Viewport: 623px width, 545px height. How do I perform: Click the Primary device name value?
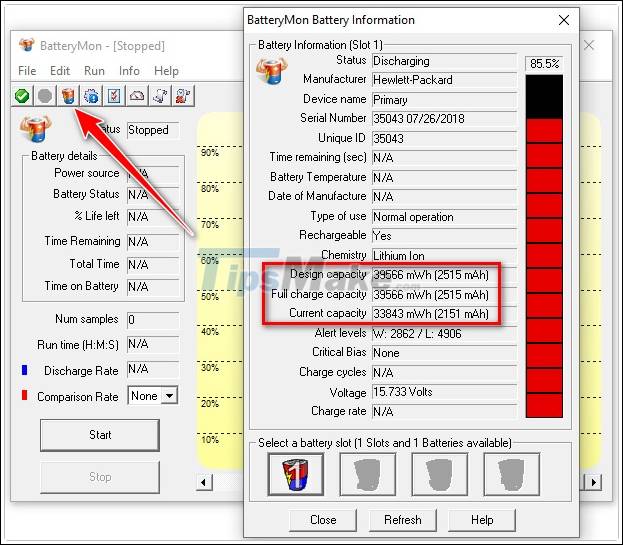pos(444,100)
